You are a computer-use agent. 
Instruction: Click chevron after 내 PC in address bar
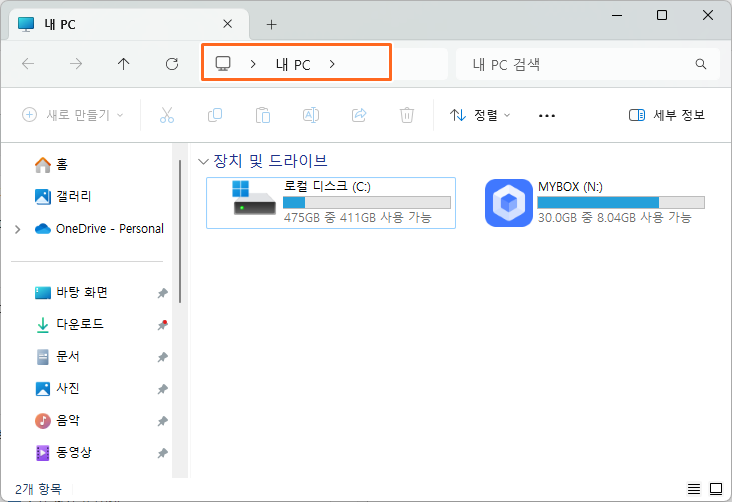[x=332, y=64]
